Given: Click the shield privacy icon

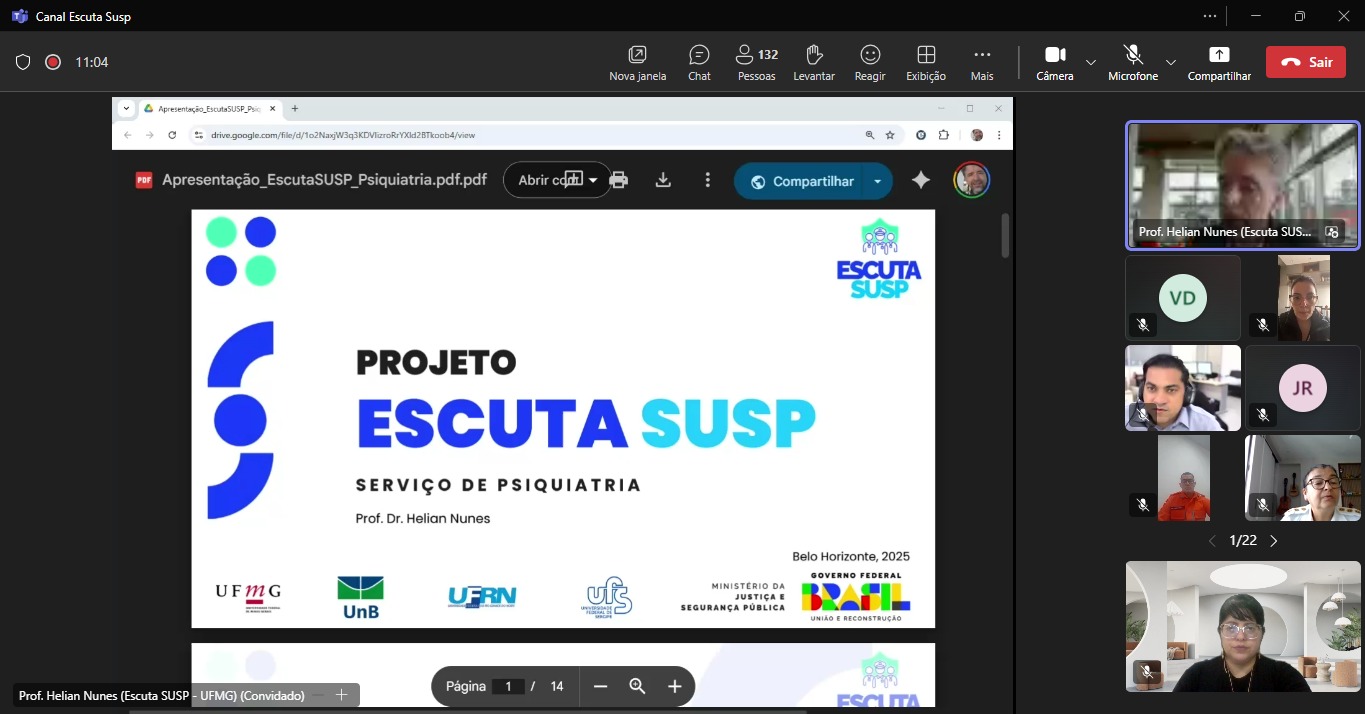Looking at the screenshot, I should [23, 62].
